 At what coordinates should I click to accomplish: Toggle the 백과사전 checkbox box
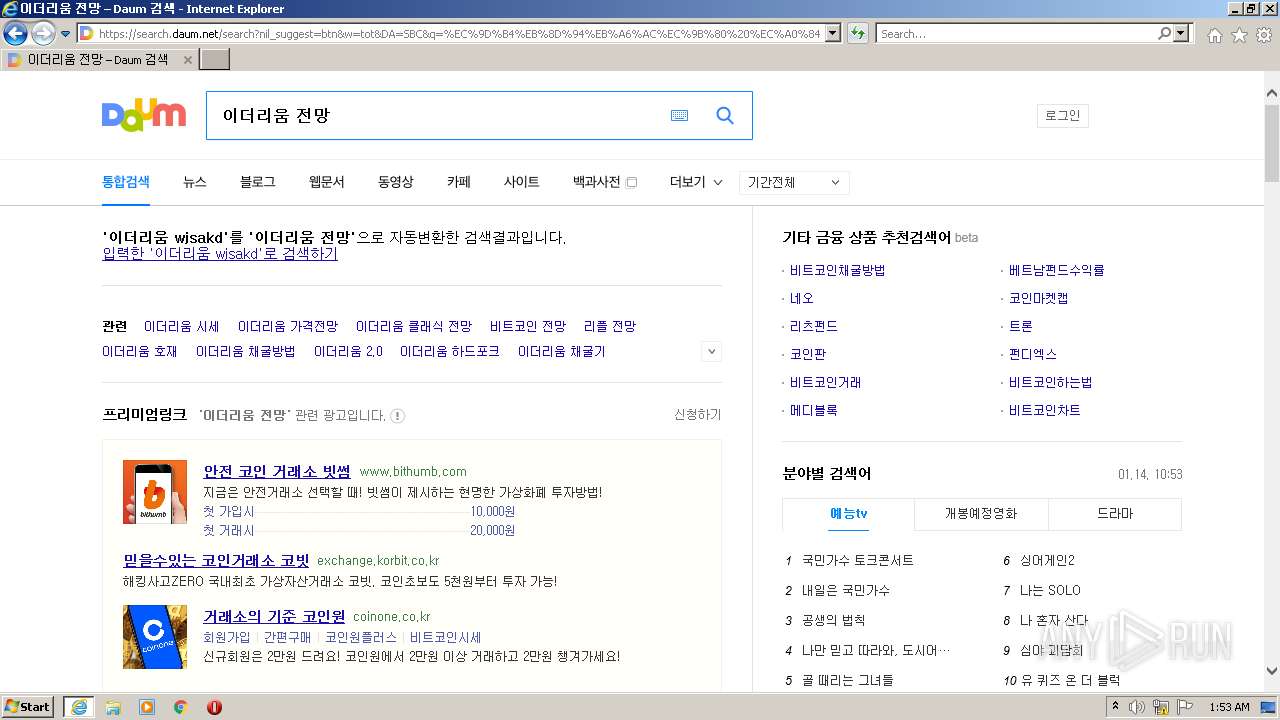(632, 182)
